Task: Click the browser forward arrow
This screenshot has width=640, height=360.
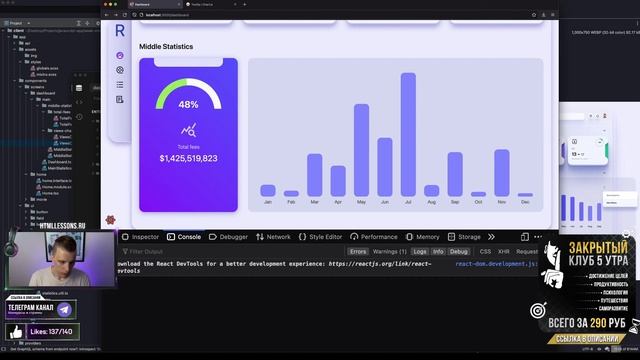Action: pyautogui.click(x=116, y=15)
